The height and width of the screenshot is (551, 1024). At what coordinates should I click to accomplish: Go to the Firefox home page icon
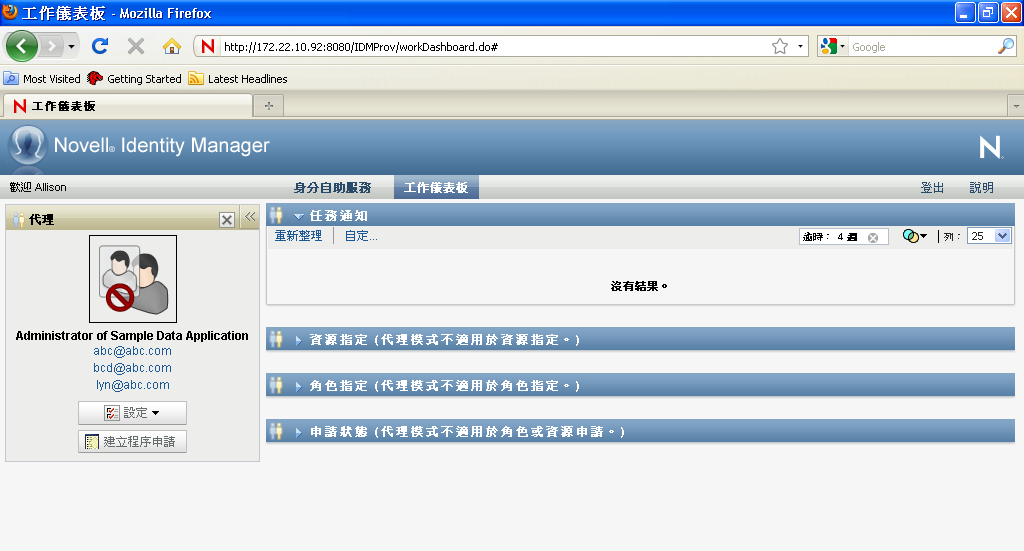(172, 46)
